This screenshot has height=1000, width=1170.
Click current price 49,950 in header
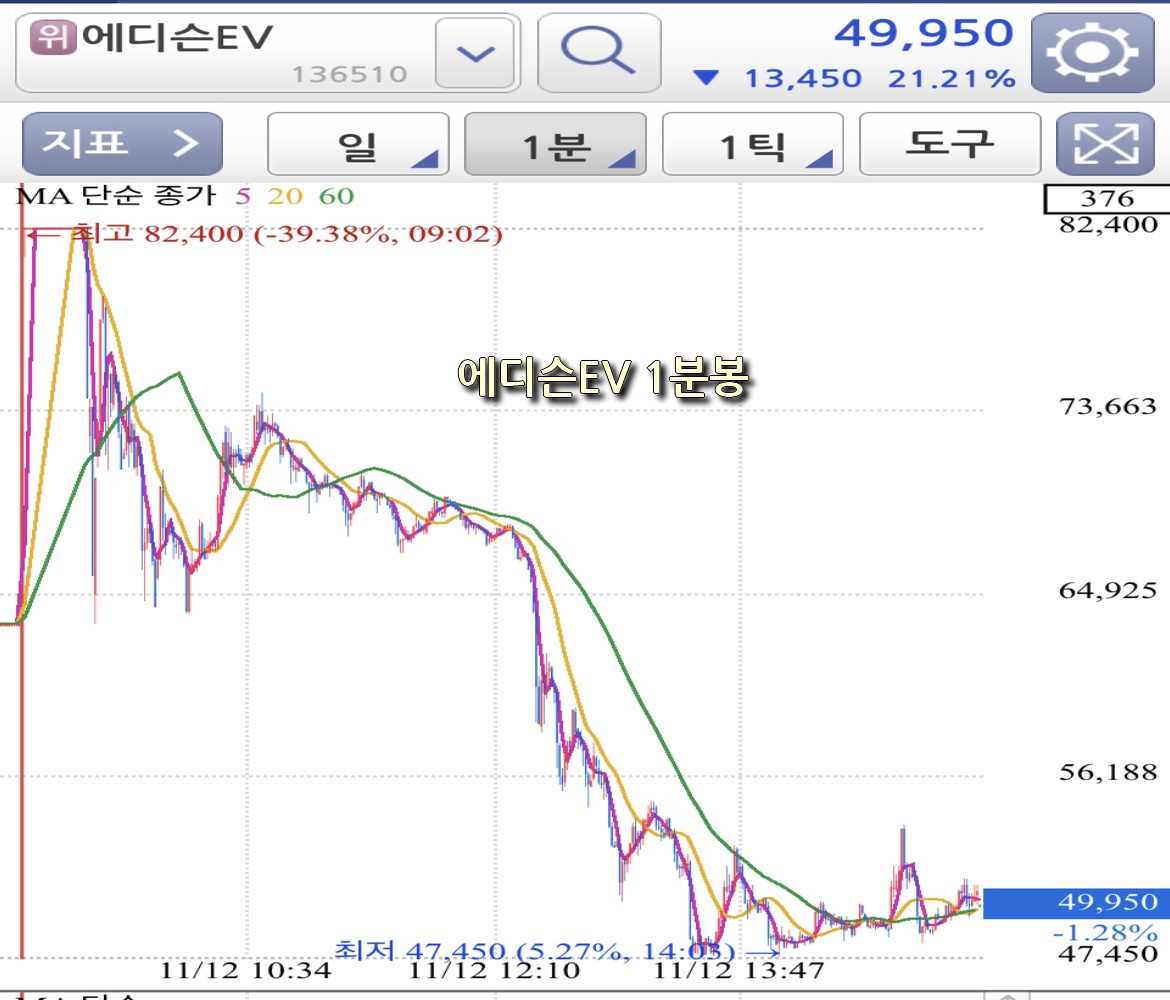click(x=924, y=34)
